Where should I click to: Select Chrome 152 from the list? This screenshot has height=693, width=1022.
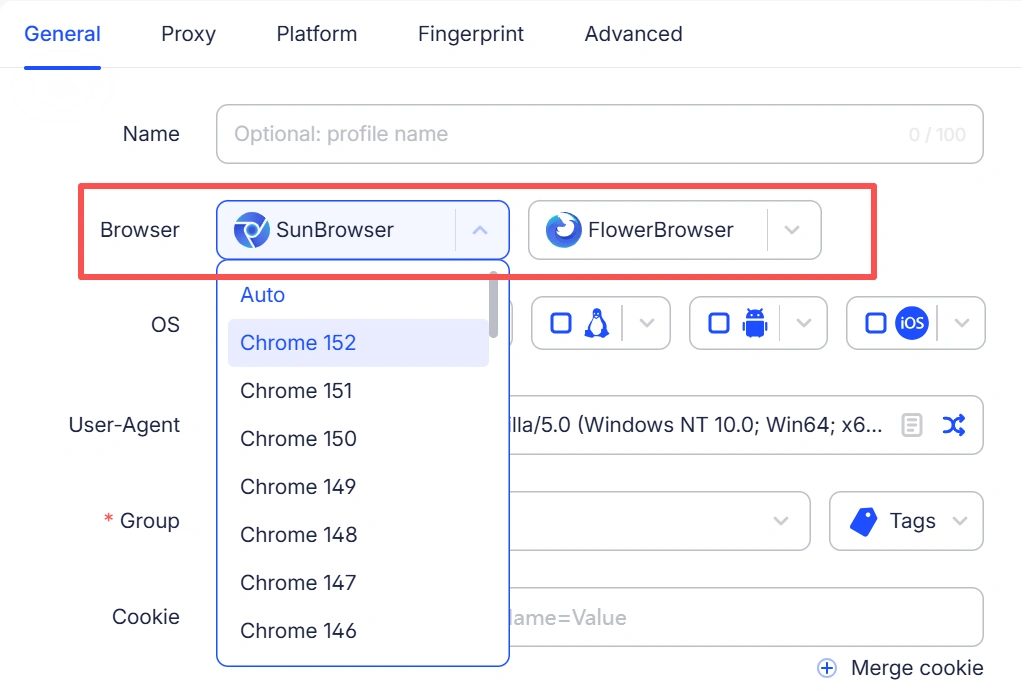click(358, 343)
